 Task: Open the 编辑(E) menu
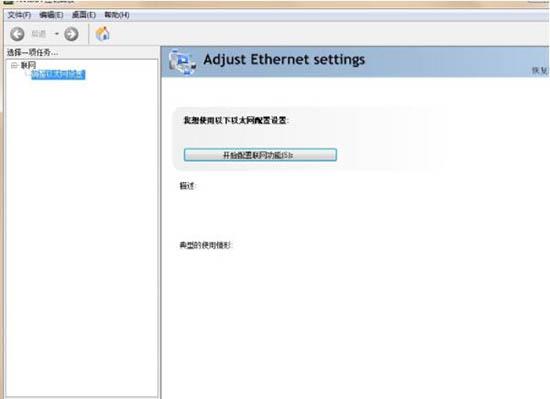click(52, 15)
